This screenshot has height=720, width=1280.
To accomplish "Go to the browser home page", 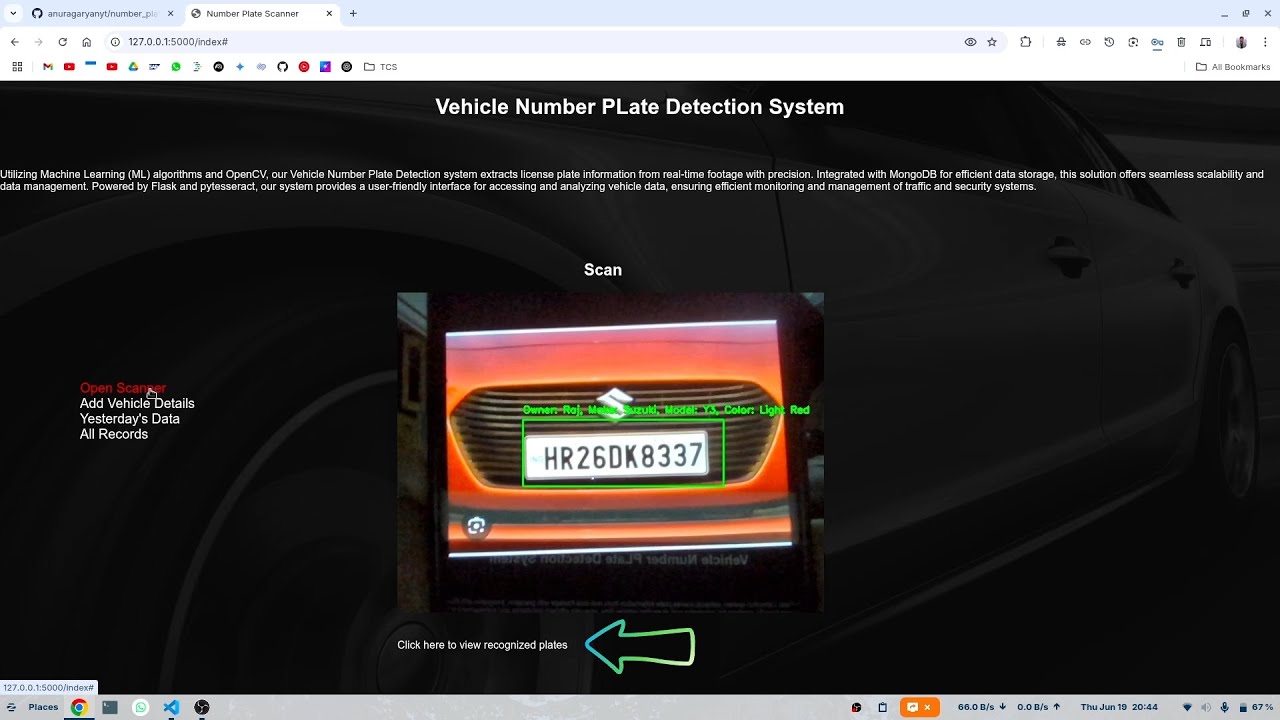I will coord(87,42).
